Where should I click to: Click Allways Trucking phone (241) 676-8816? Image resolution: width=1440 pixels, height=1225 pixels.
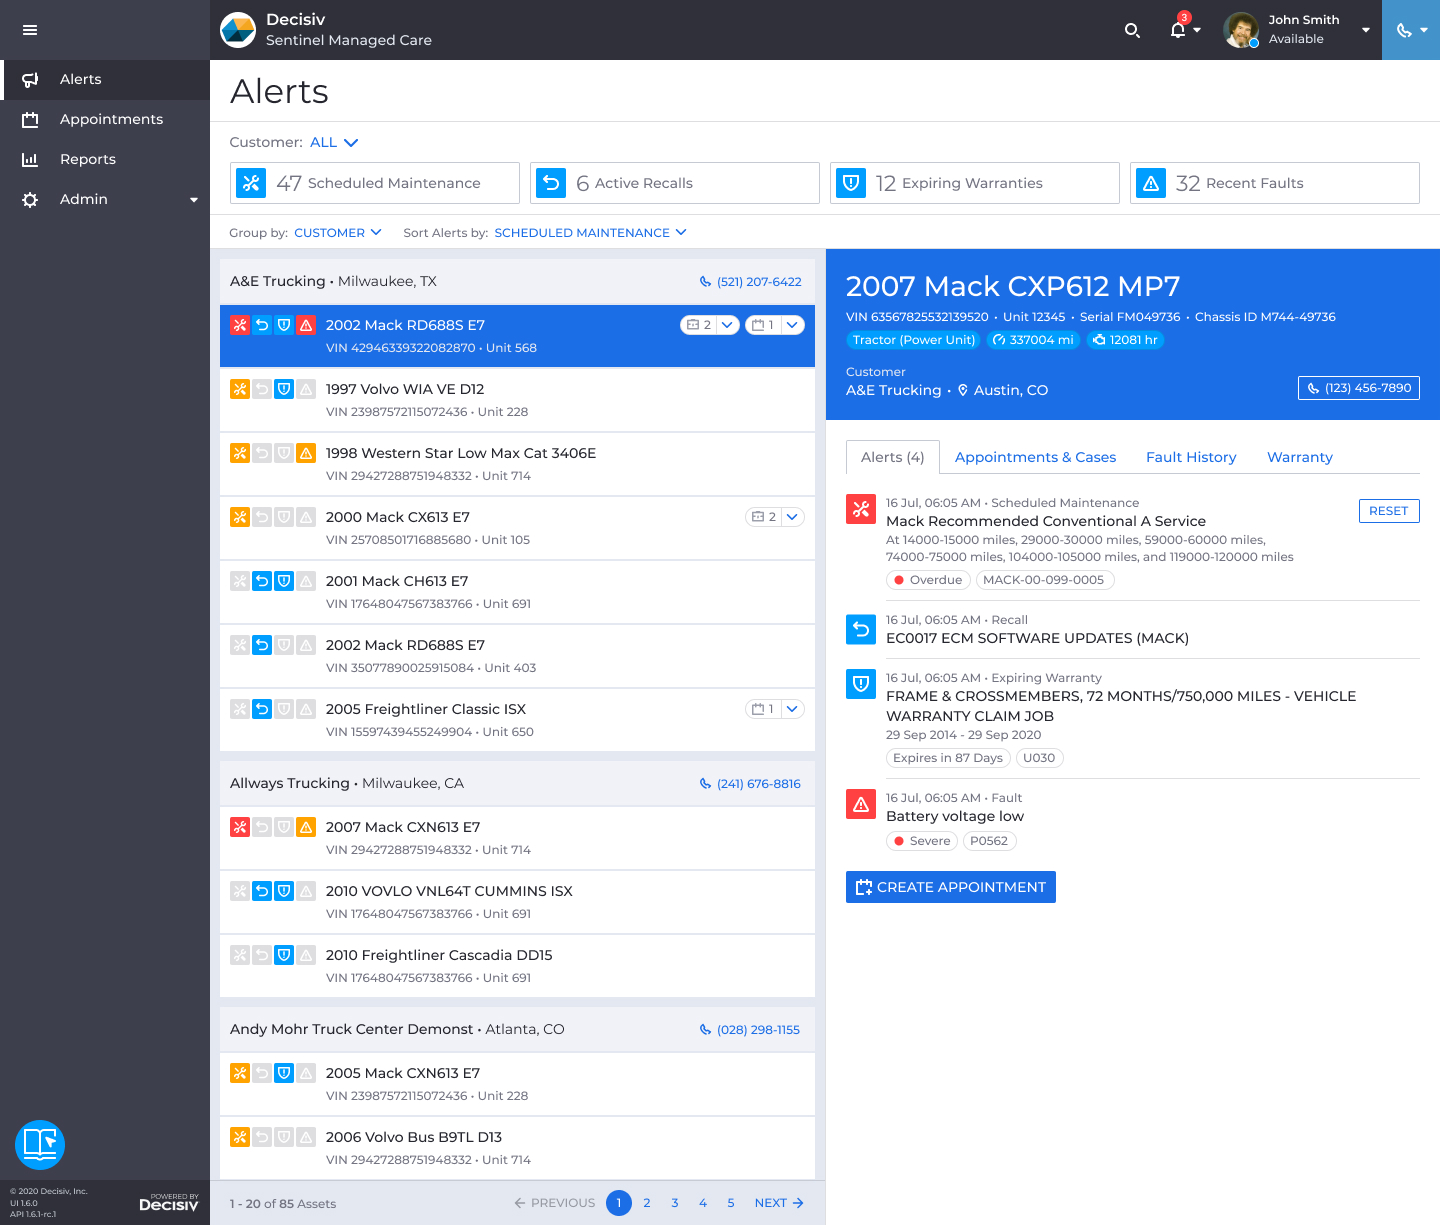coord(750,784)
